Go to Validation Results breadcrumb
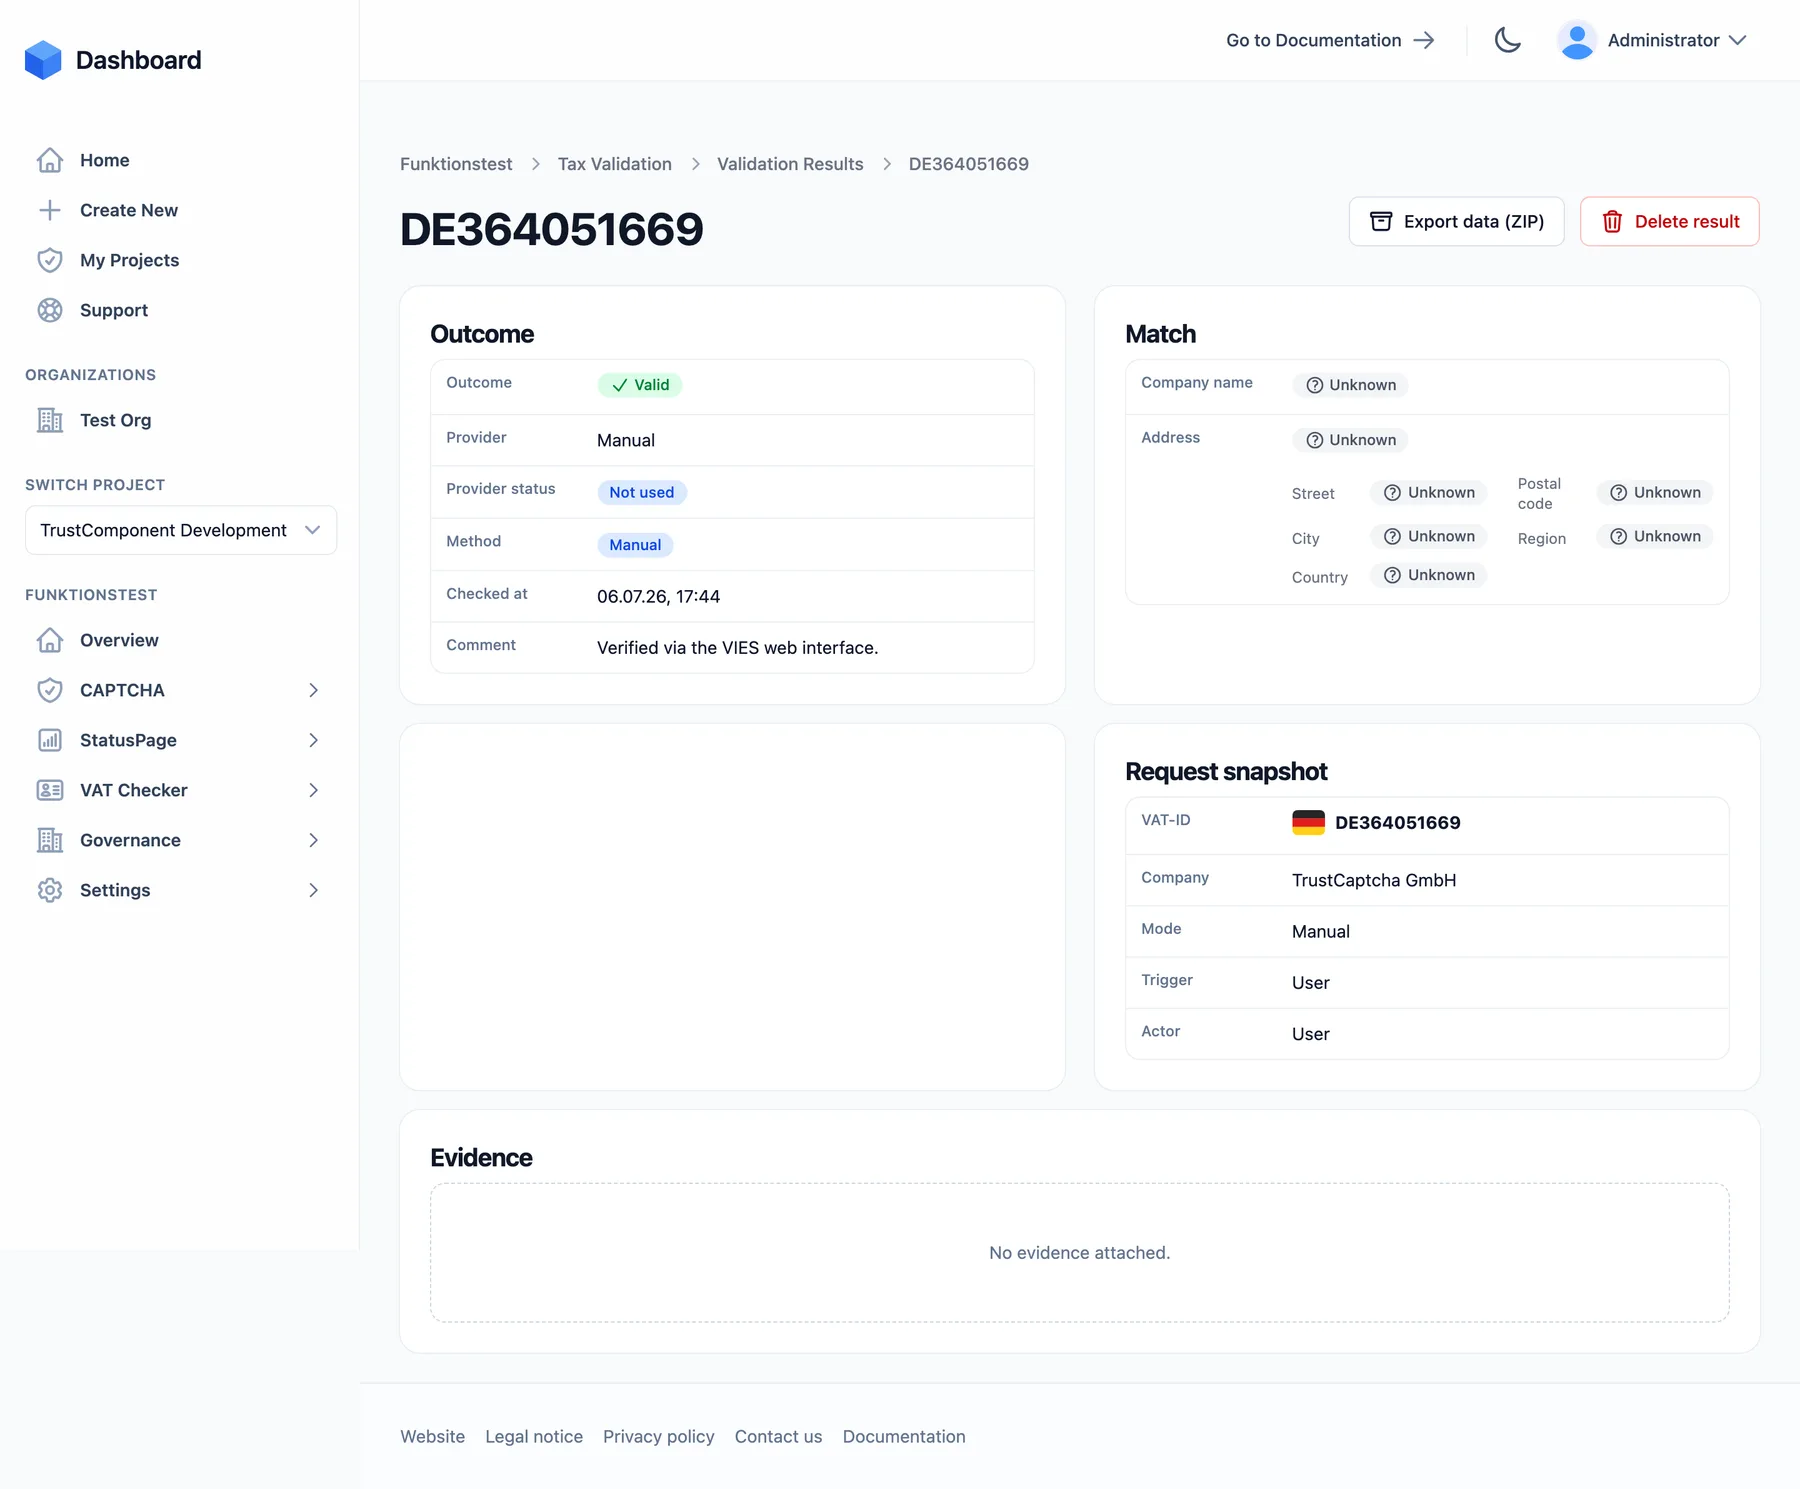Screen dimensions: 1800x1489 (x=790, y=164)
